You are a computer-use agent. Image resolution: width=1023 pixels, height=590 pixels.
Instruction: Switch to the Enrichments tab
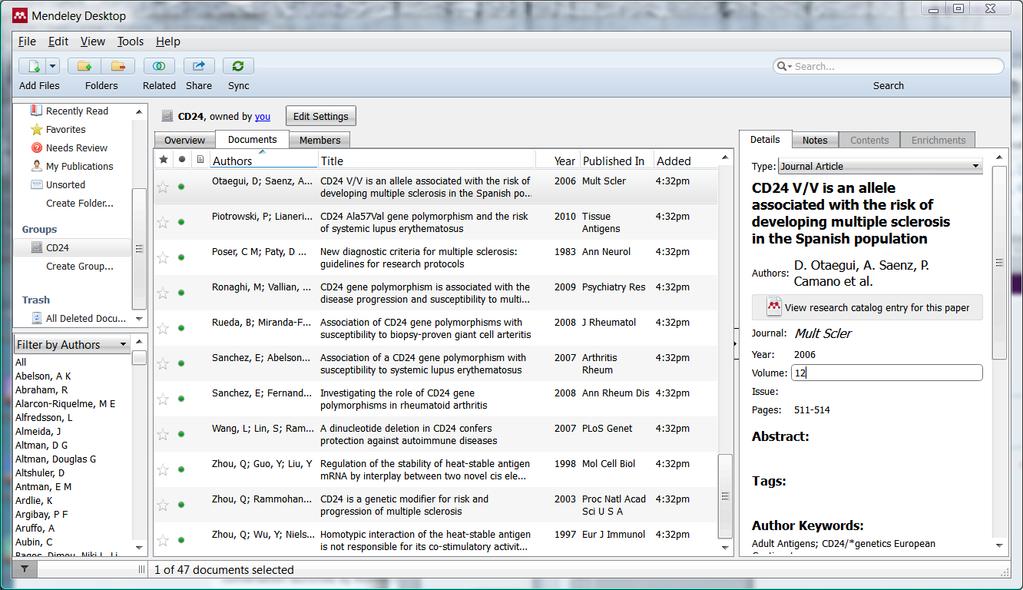pyautogui.click(x=938, y=140)
